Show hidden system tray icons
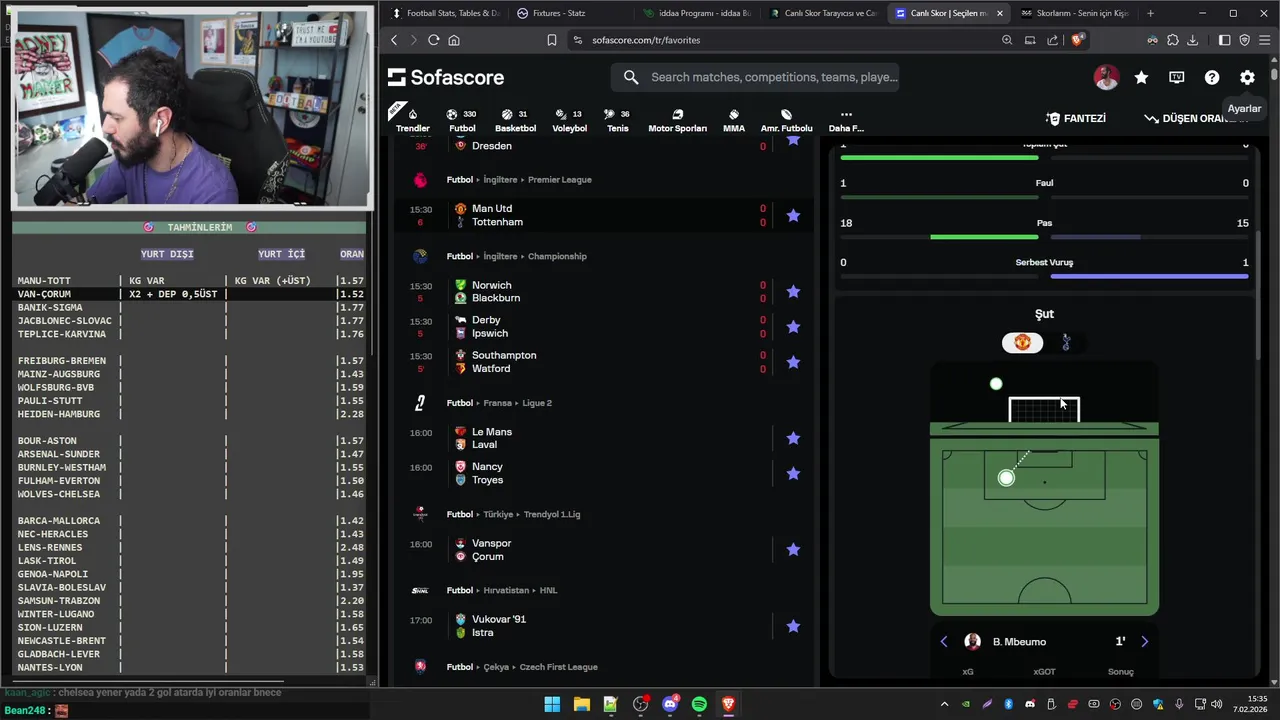 (945, 704)
